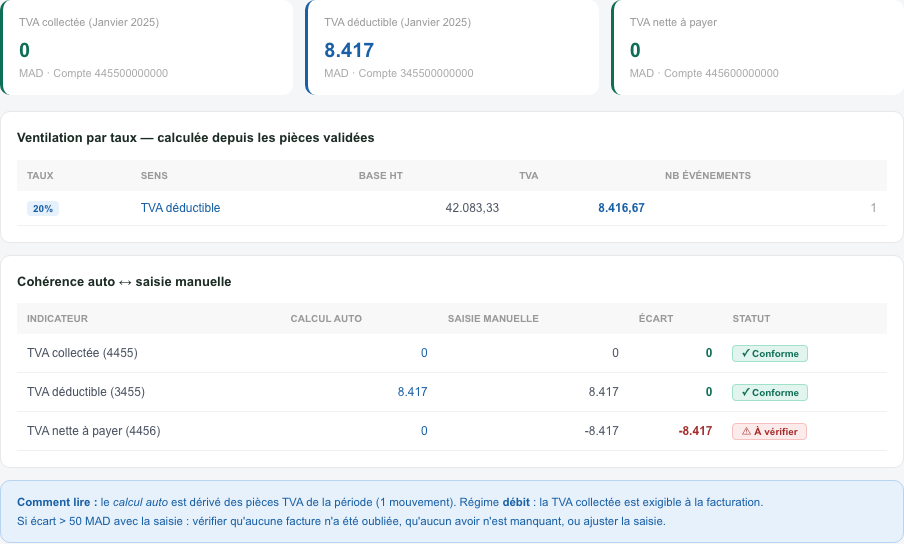Click the ÉCART column header
The width and height of the screenshot is (904, 544).
pyautogui.click(x=656, y=319)
